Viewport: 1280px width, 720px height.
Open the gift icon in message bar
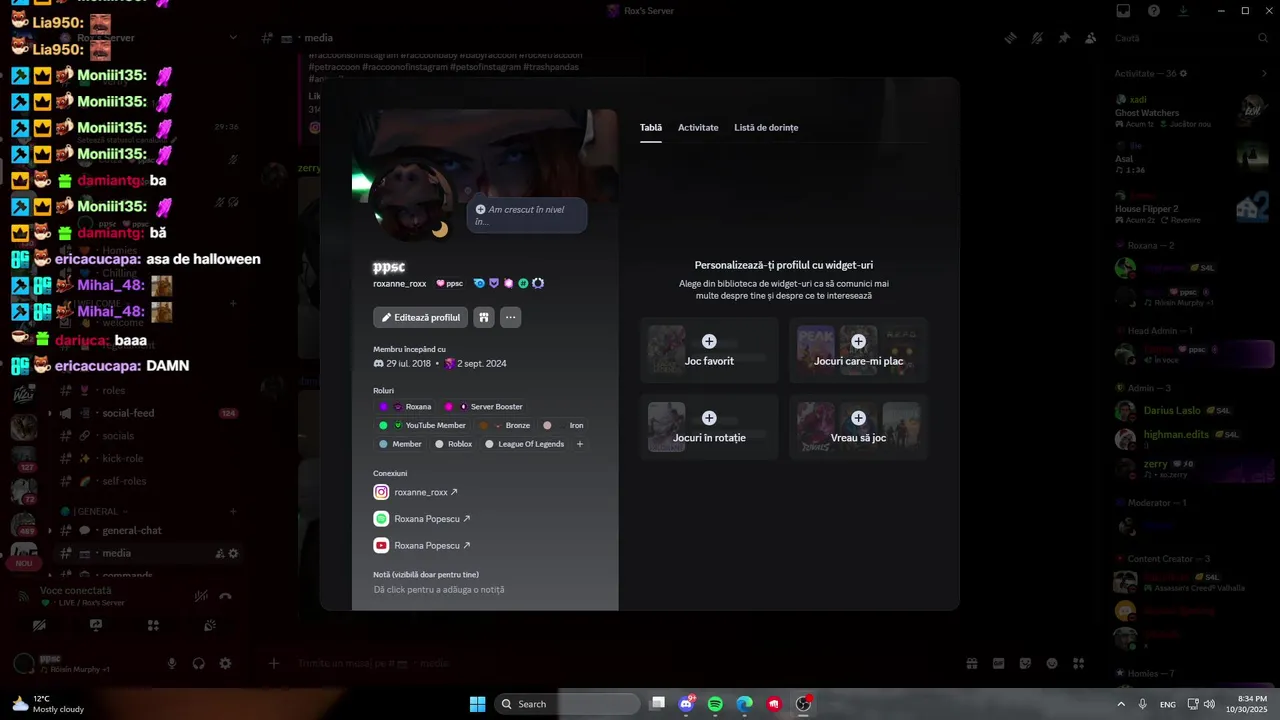click(971, 663)
